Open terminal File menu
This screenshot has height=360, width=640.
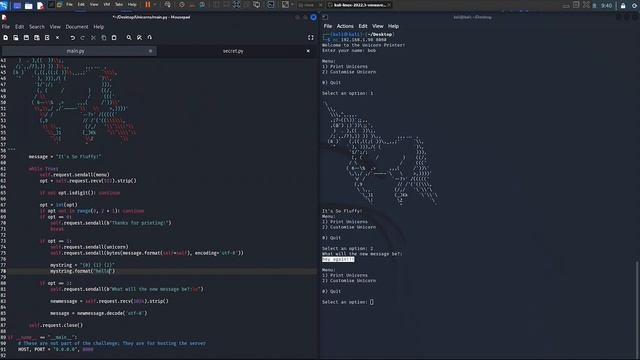coord(328,26)
